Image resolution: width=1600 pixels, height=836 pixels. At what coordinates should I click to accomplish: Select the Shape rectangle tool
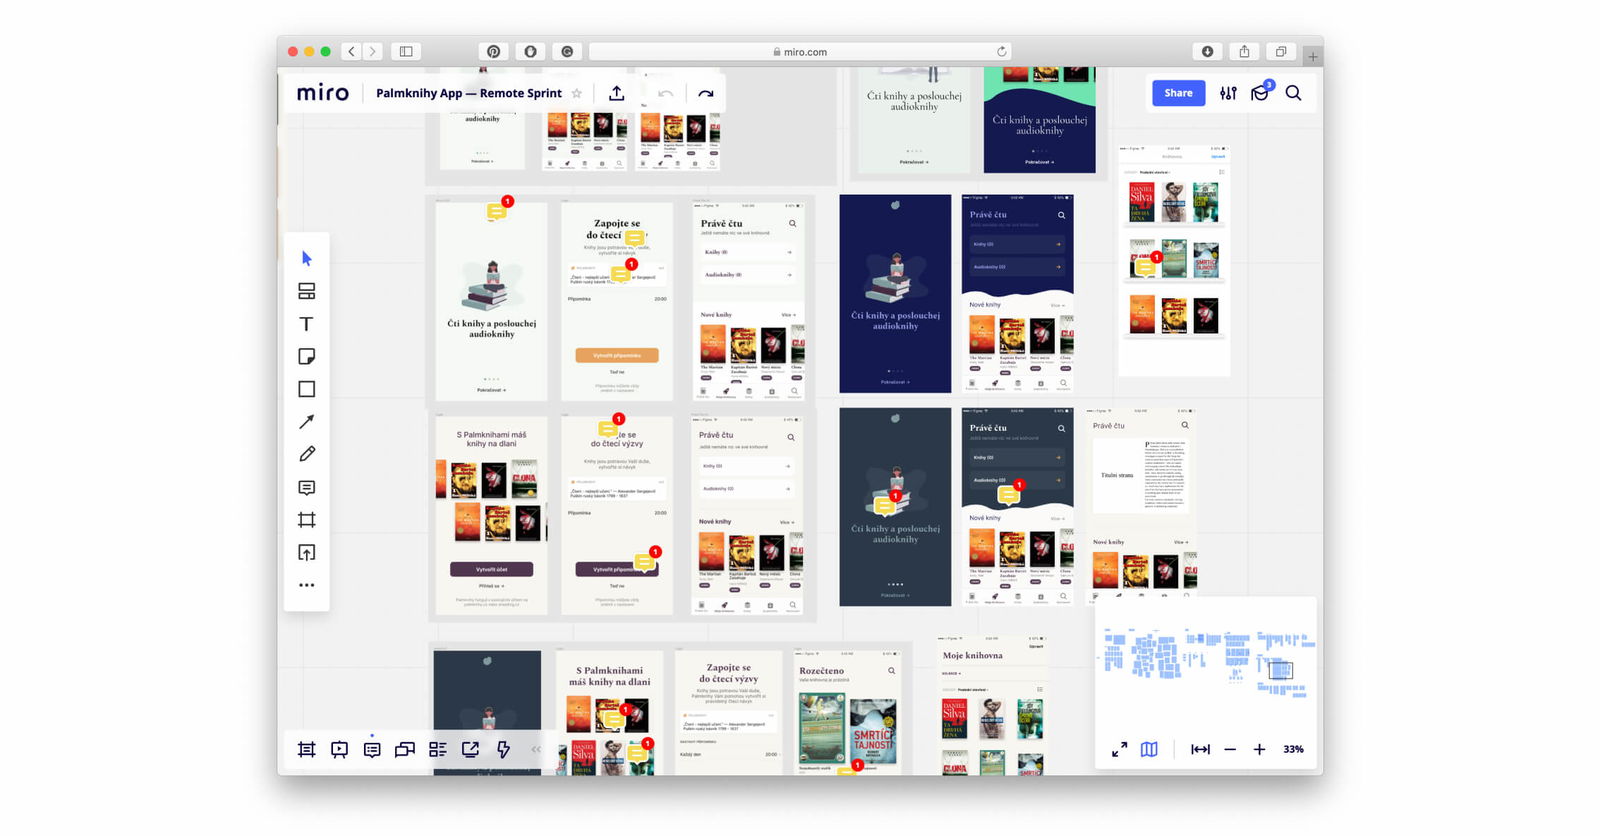tap(307, 389)
